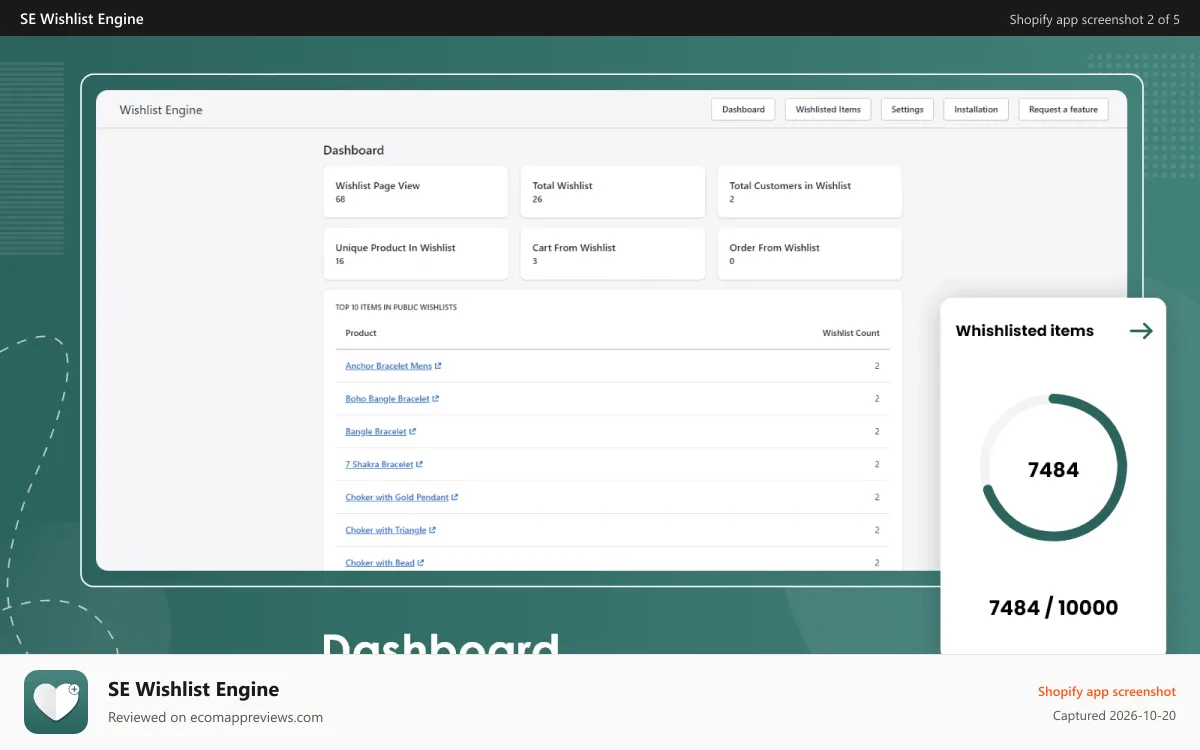
Task: Go to the Settings tab
Action: click(x=907, y=109)
